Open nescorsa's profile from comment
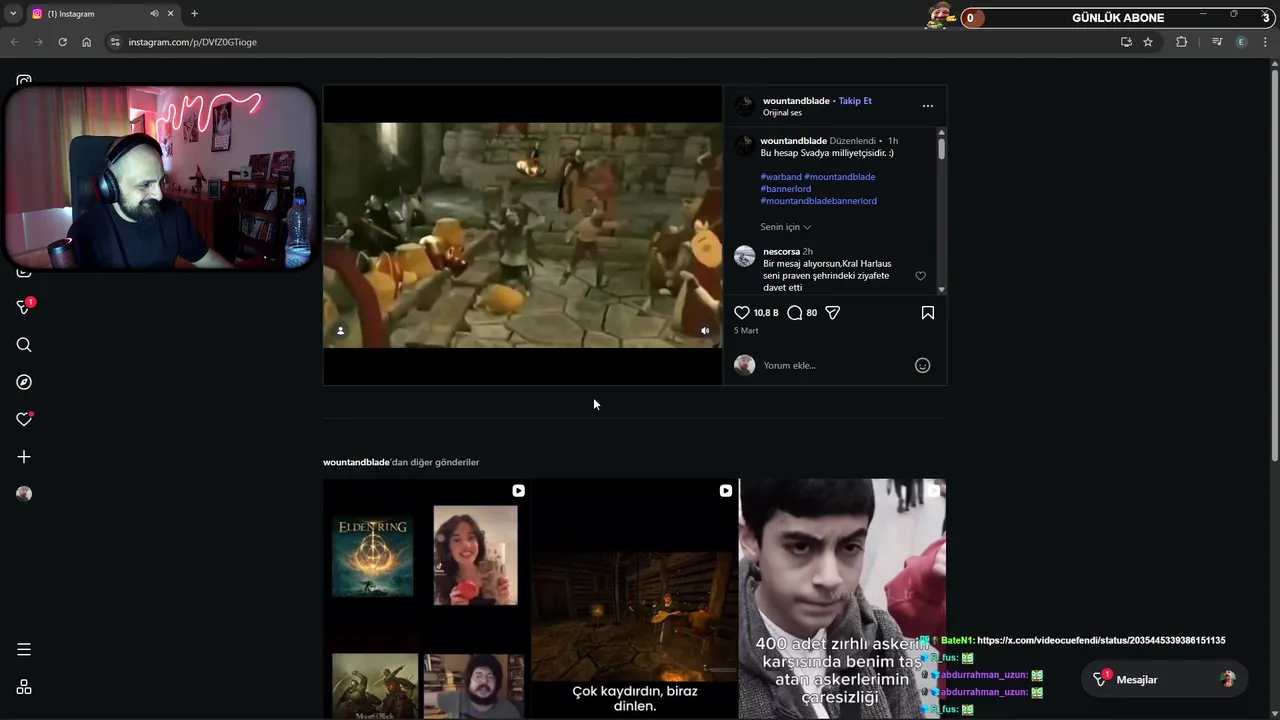The image size is (1280, 720). [x=781, y=252]
